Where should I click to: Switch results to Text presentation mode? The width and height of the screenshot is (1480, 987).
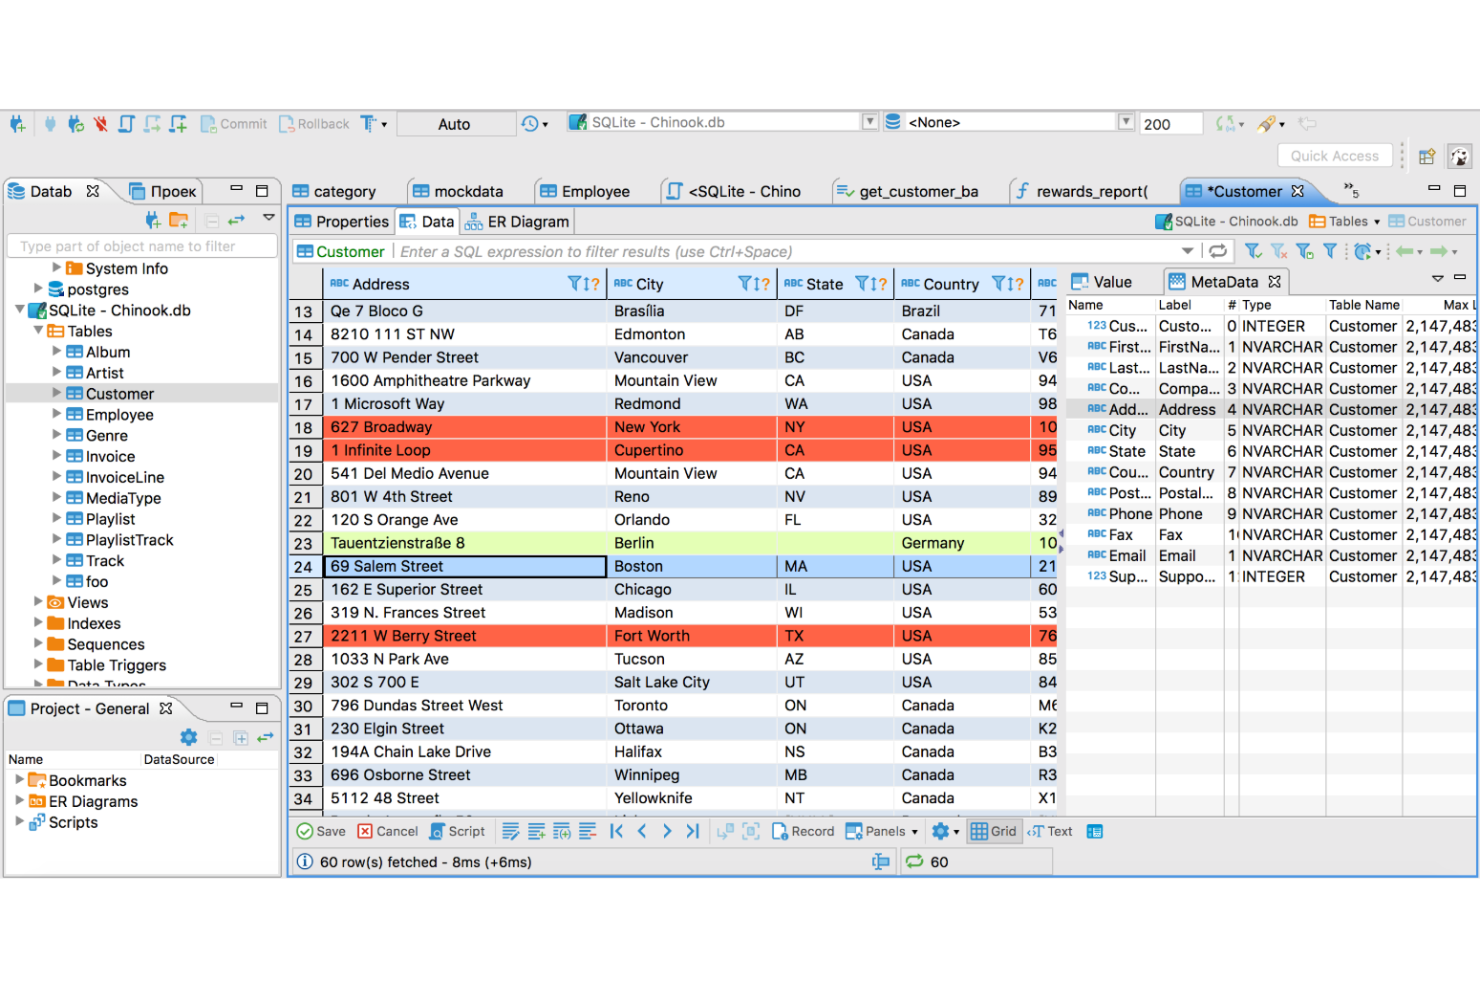pyautogui.click(x=1050, y=831)
